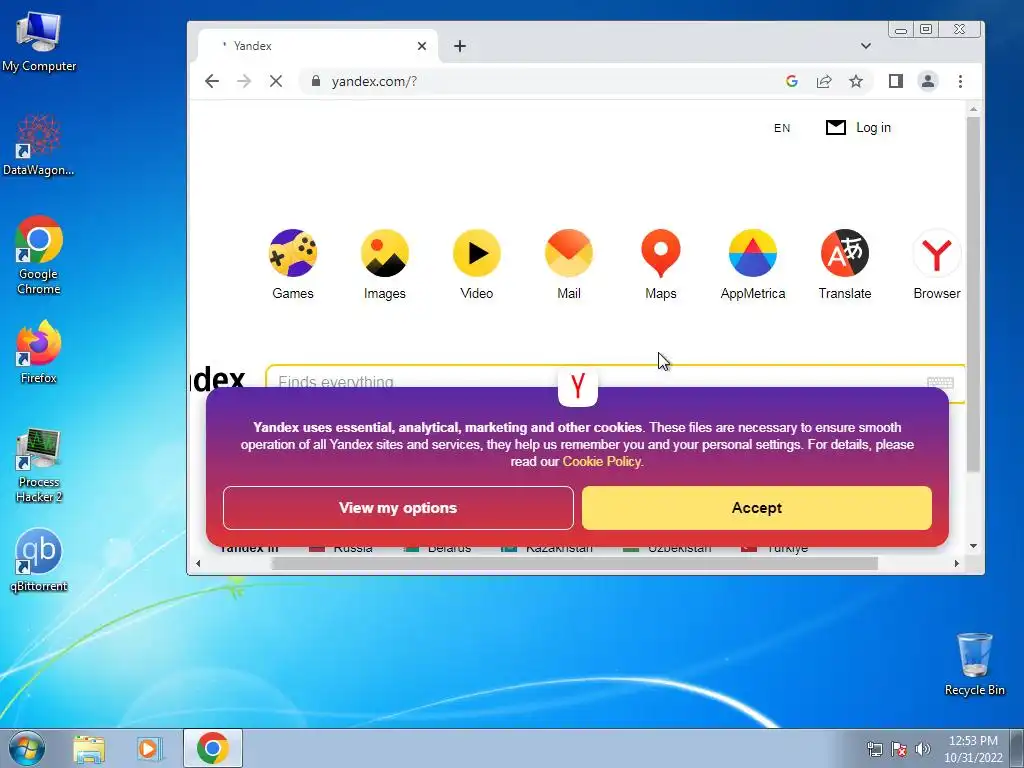Click vertical scrollbar thumb in Chrome
The width and height of the screenshot is (1024, 768).
pos(973,294)
